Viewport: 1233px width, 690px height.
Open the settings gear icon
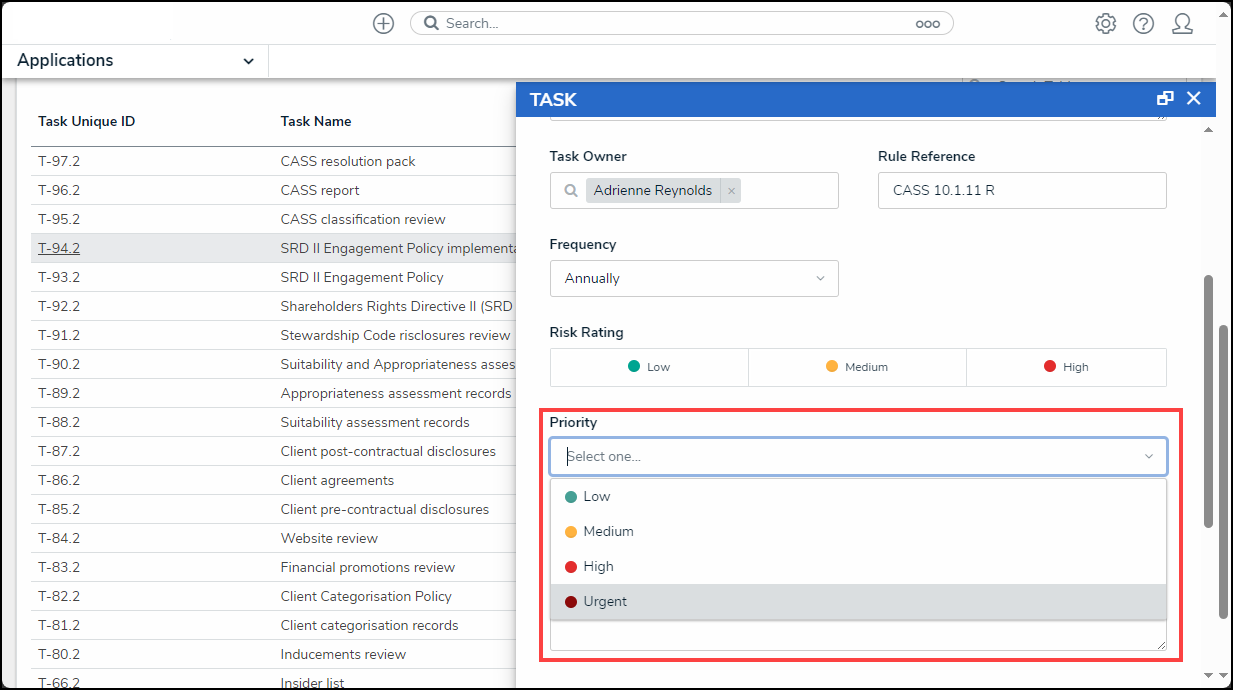pos(1105,24)
